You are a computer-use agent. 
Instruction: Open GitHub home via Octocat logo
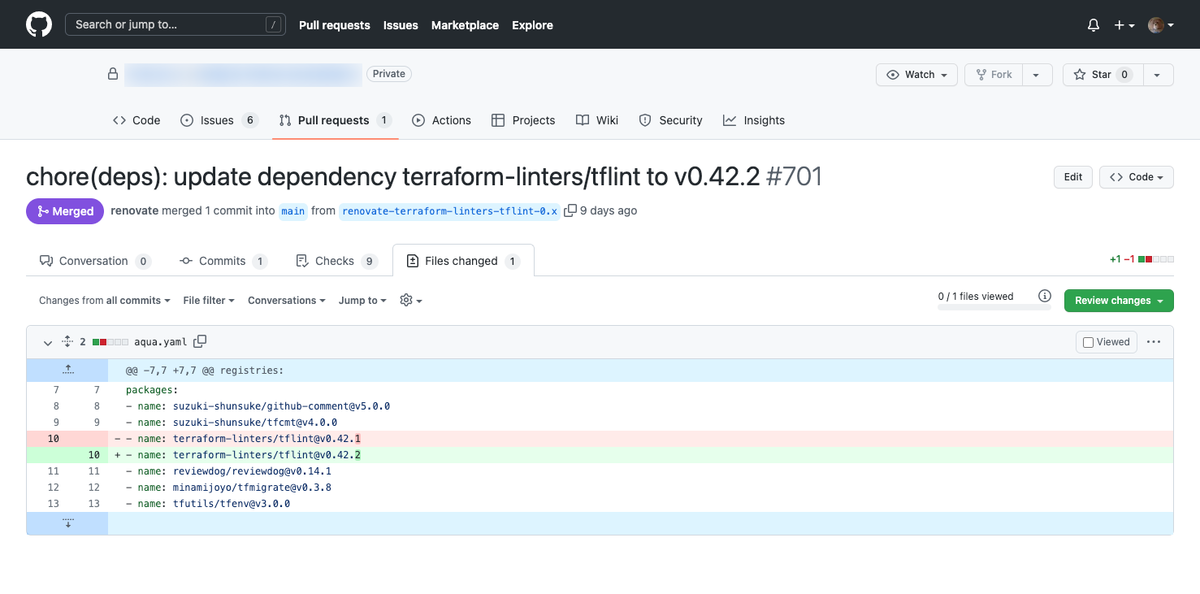click(38, 24)
